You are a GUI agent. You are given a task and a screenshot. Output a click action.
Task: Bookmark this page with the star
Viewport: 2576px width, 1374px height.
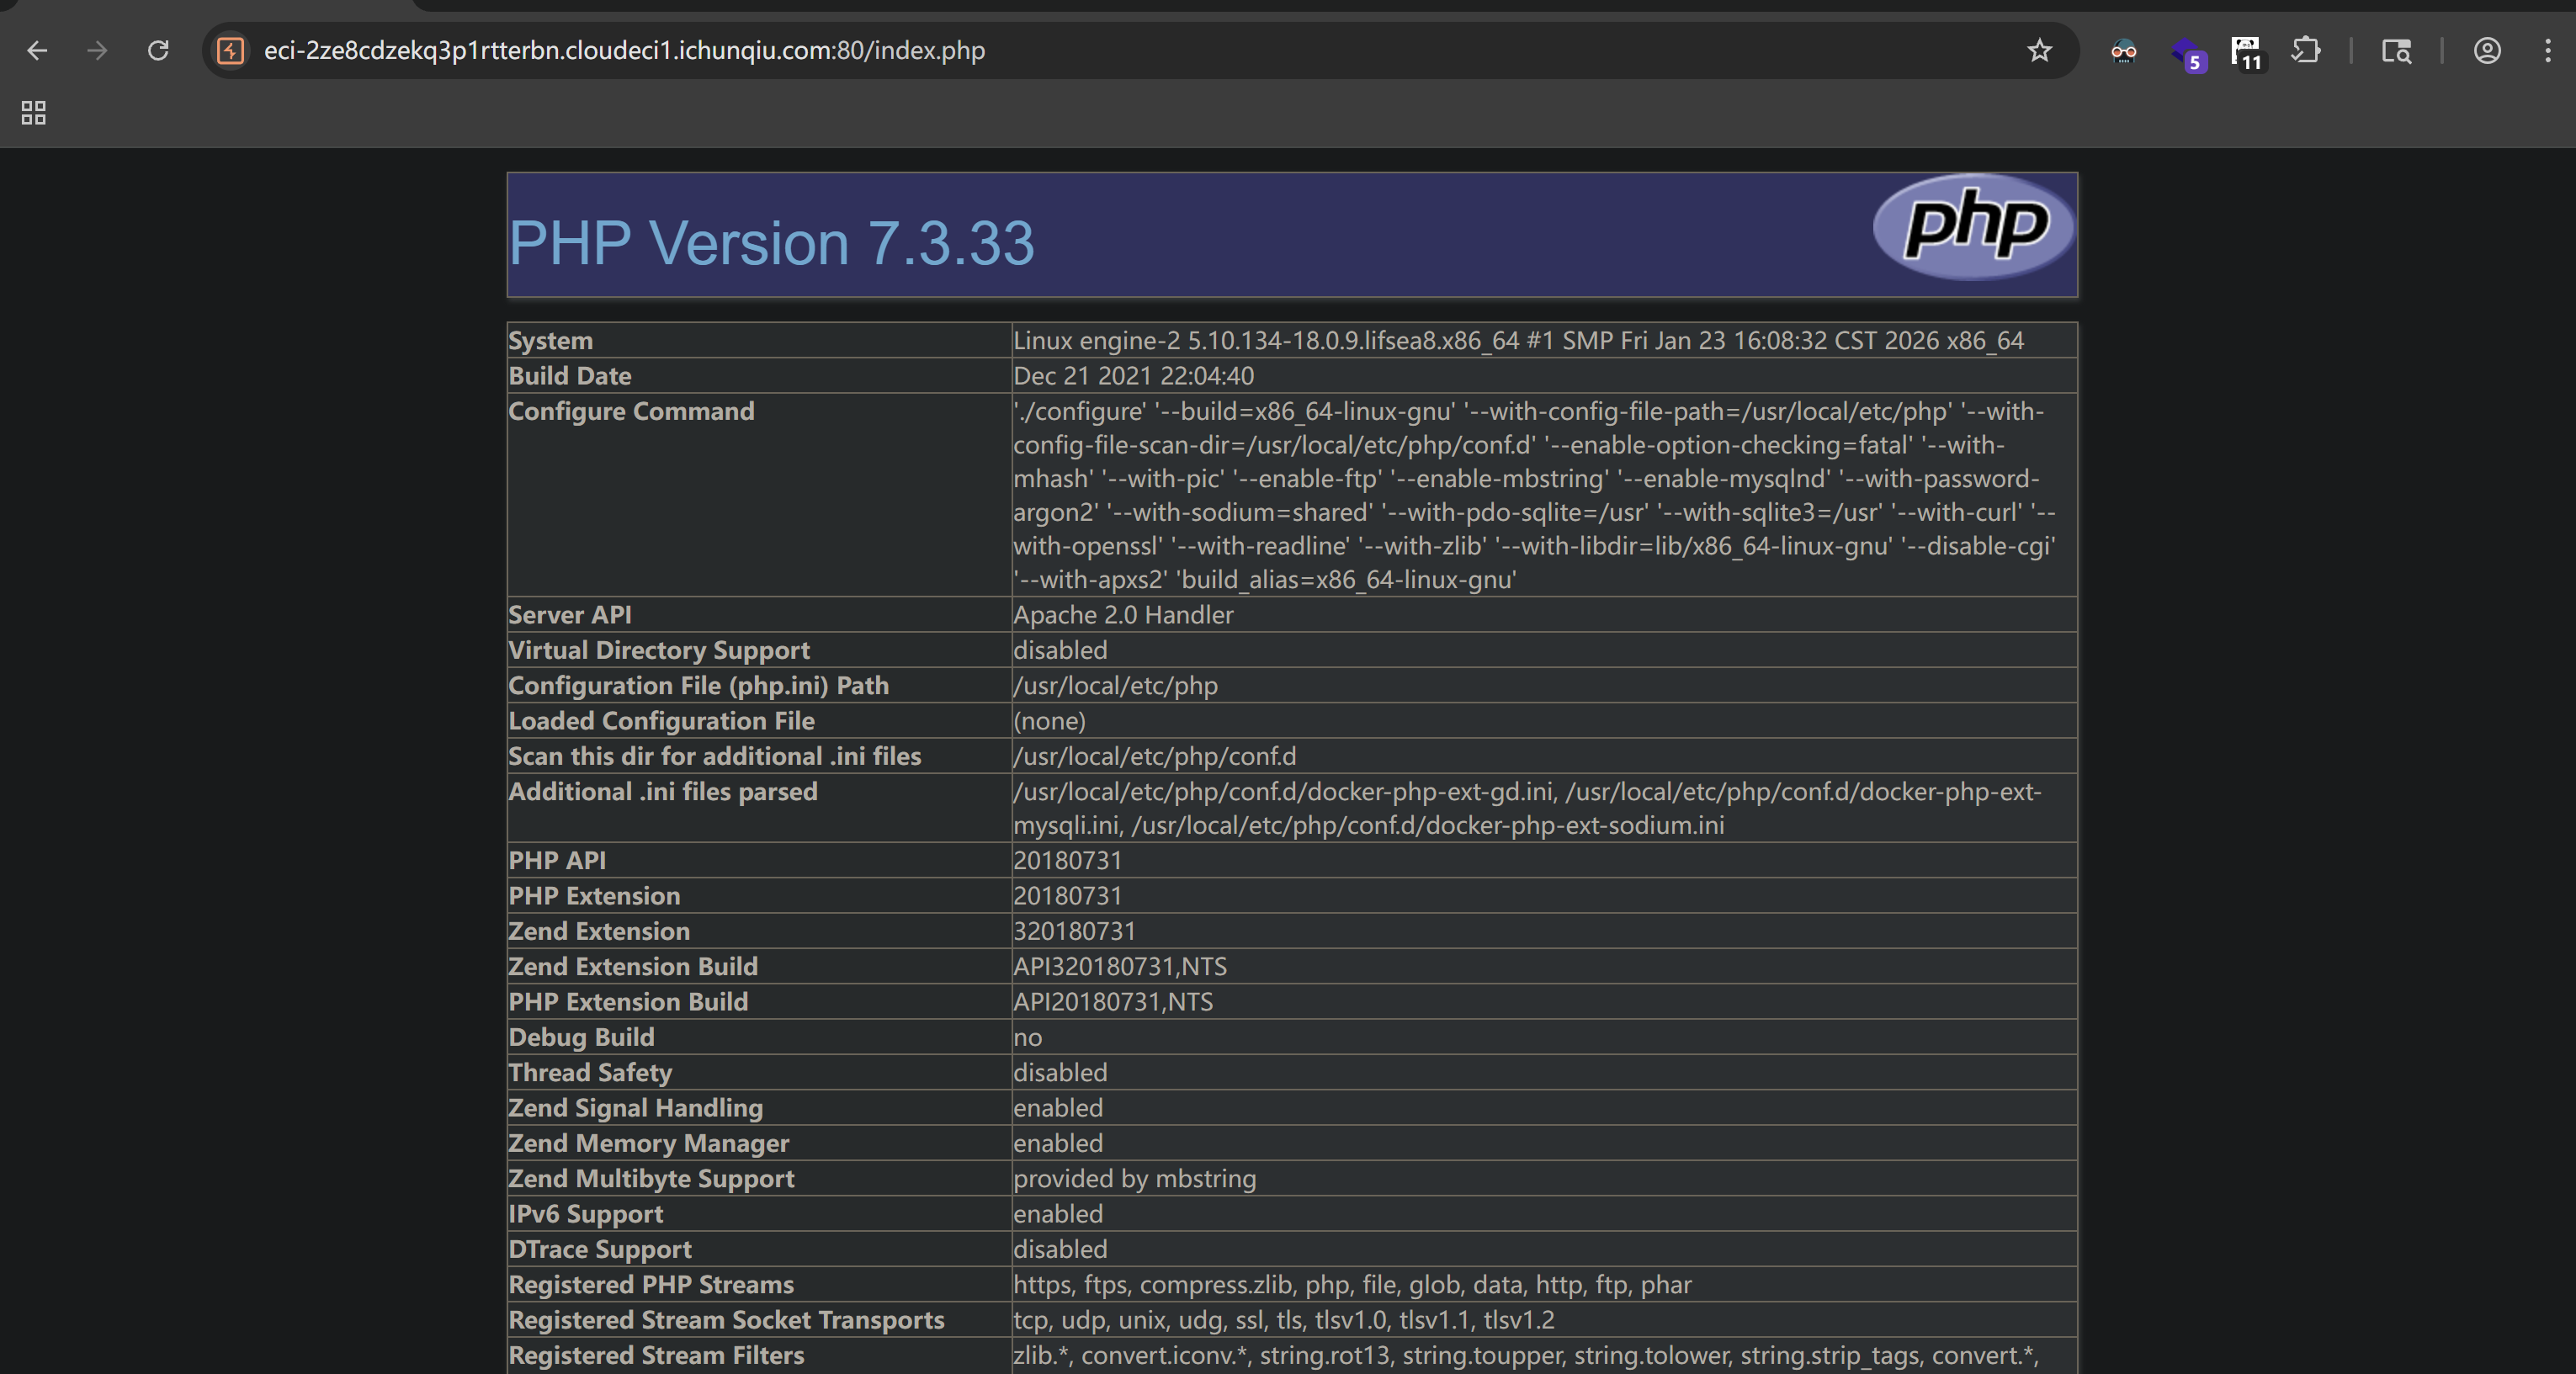tap(2039, 50)
